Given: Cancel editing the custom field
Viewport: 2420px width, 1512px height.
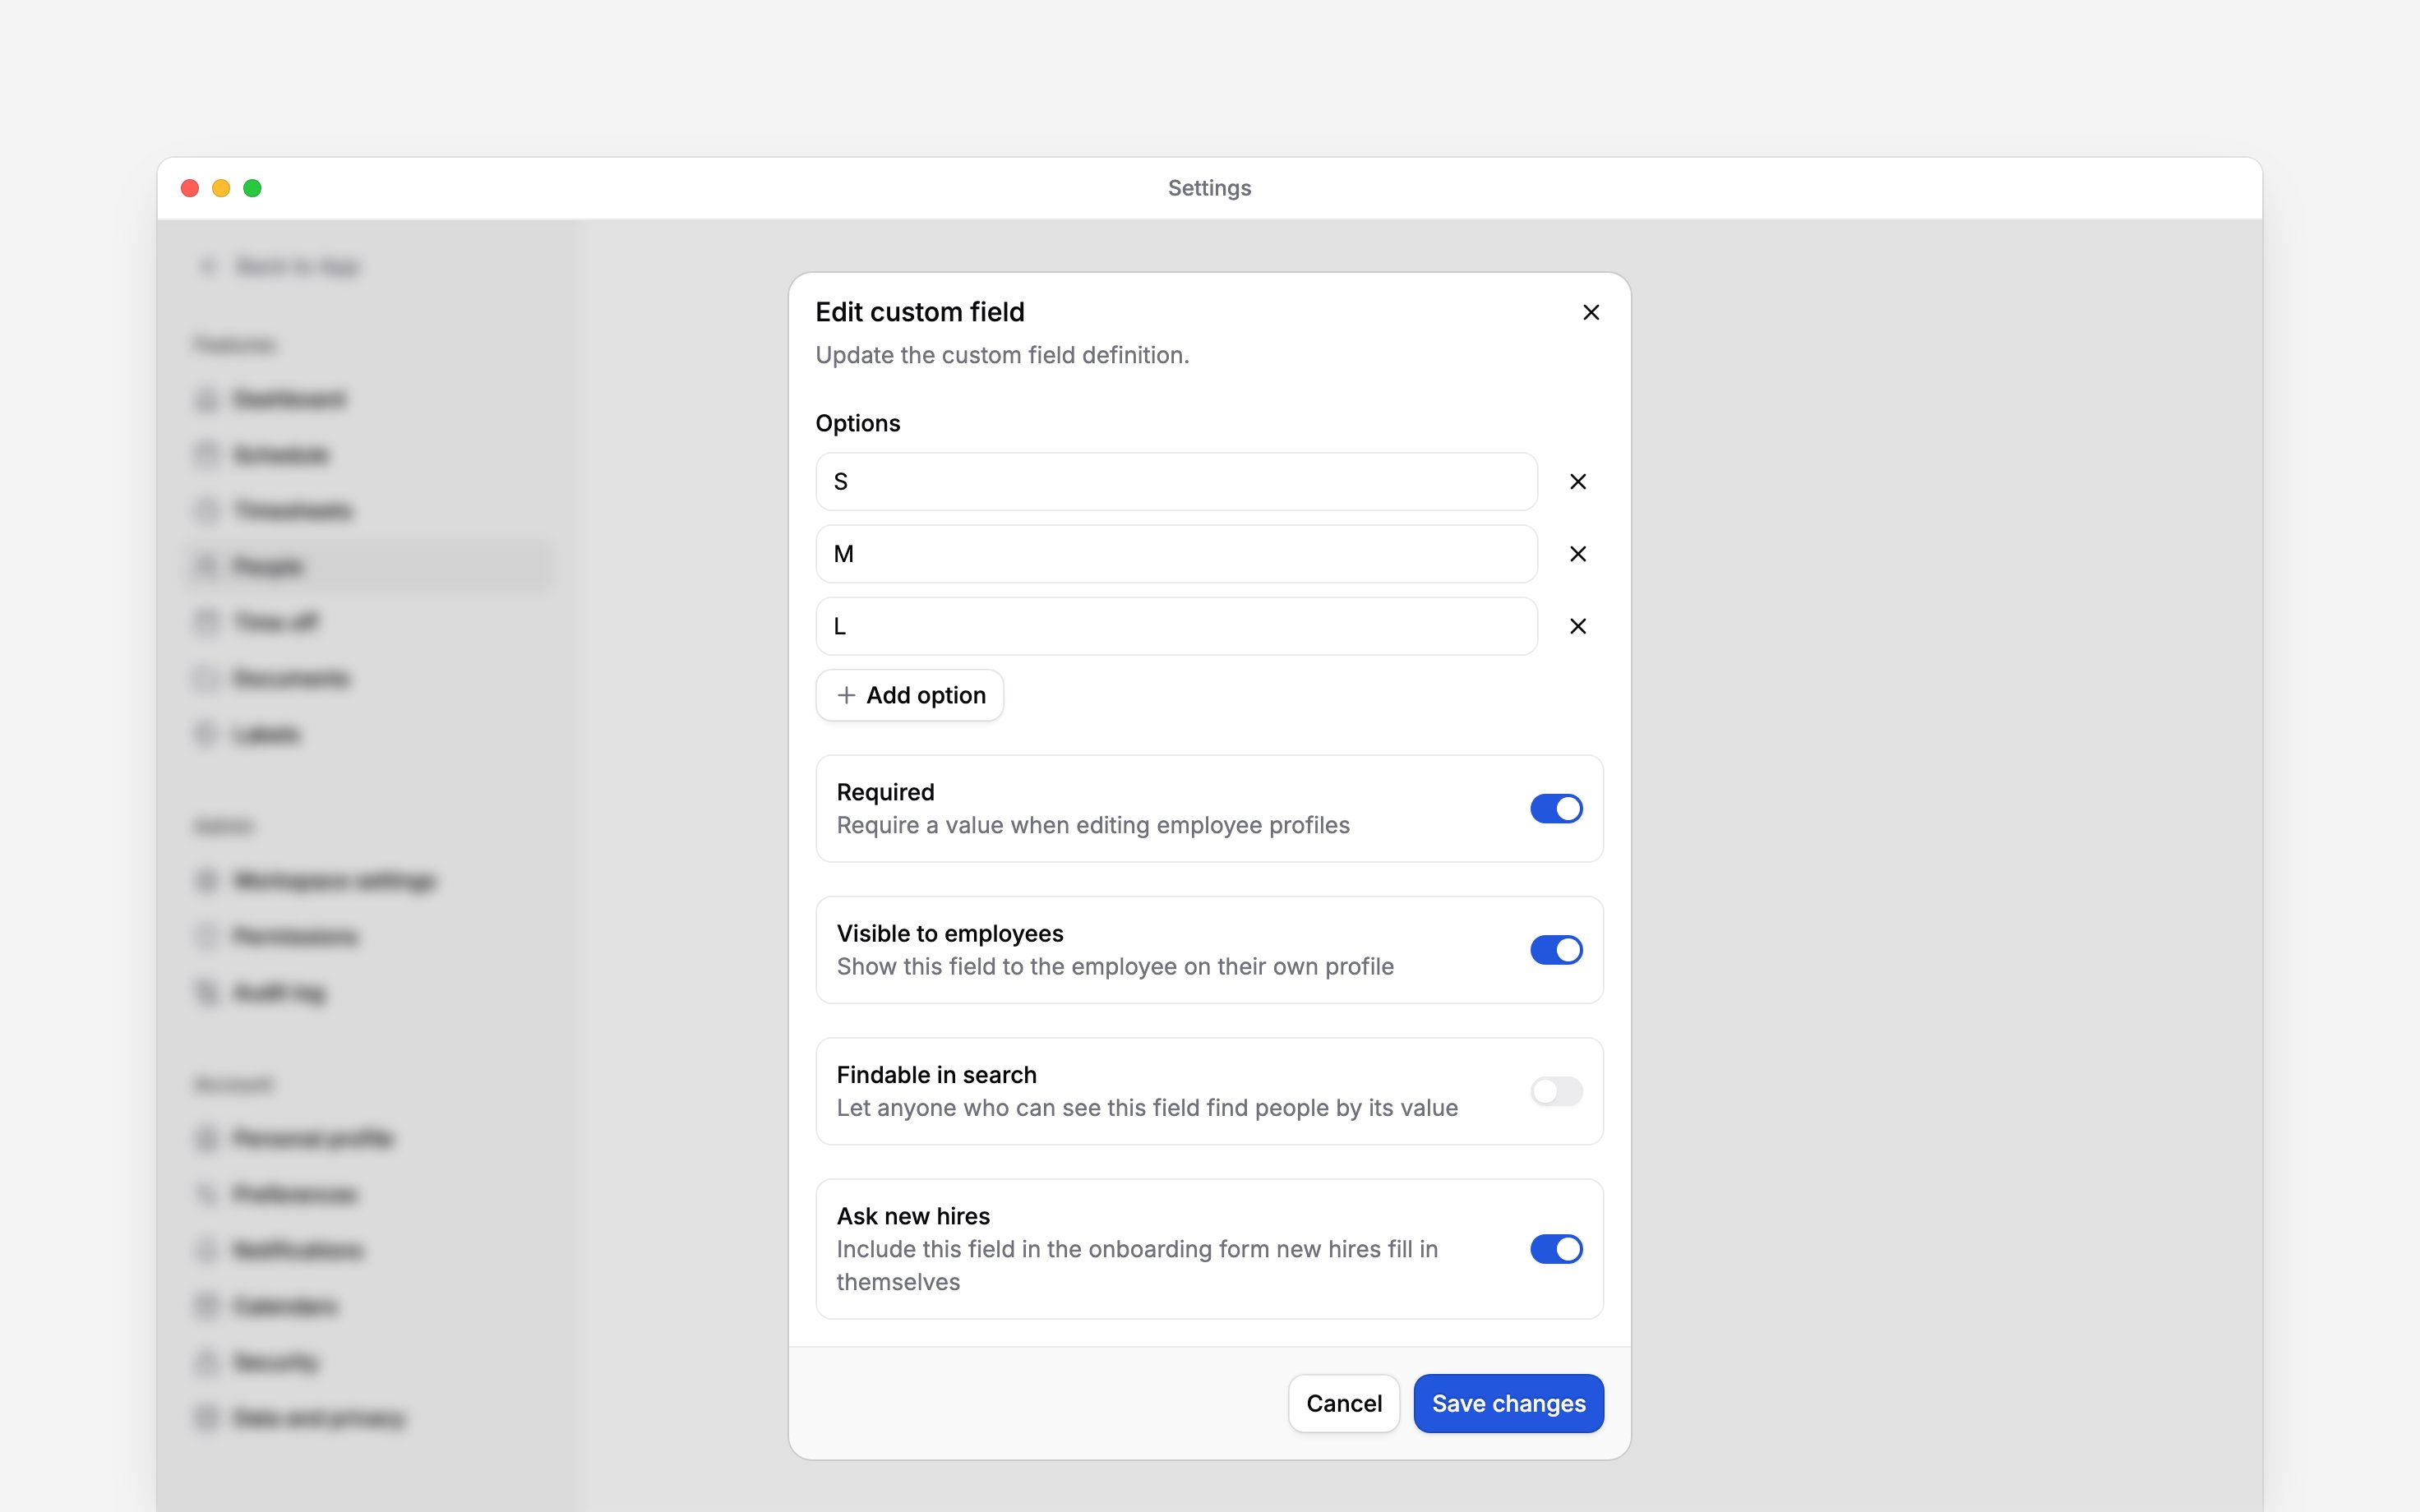Looking at the screenshot, I should coord(1343,1403).
